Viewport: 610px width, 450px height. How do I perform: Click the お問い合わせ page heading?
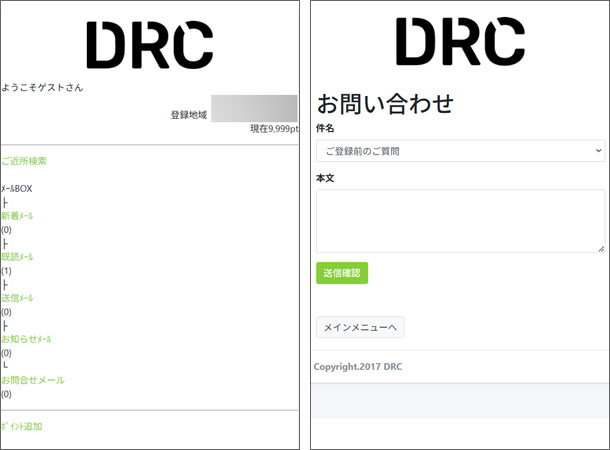[385, 103]
